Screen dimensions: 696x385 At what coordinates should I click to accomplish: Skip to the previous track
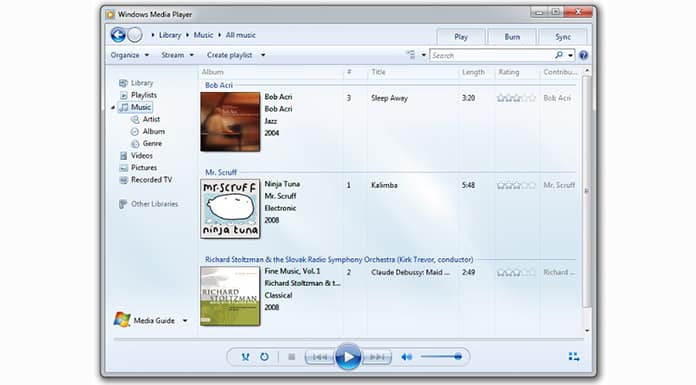[x=320, y=357]
